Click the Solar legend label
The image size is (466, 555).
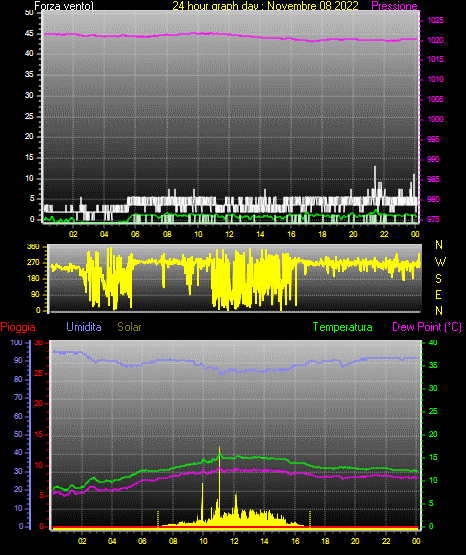(x=130, y=327)
